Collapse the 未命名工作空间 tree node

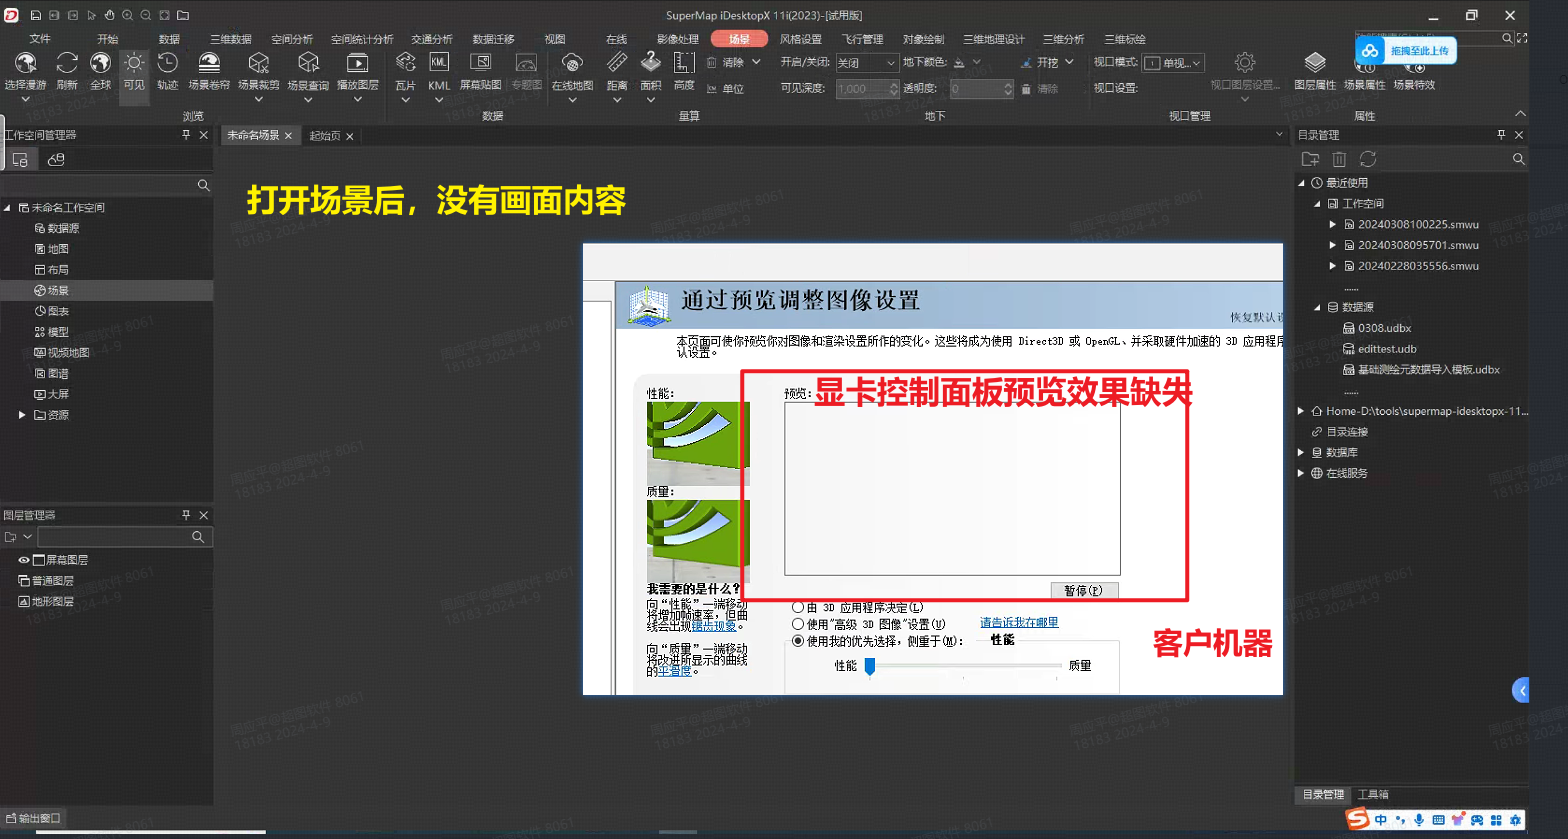8,208
